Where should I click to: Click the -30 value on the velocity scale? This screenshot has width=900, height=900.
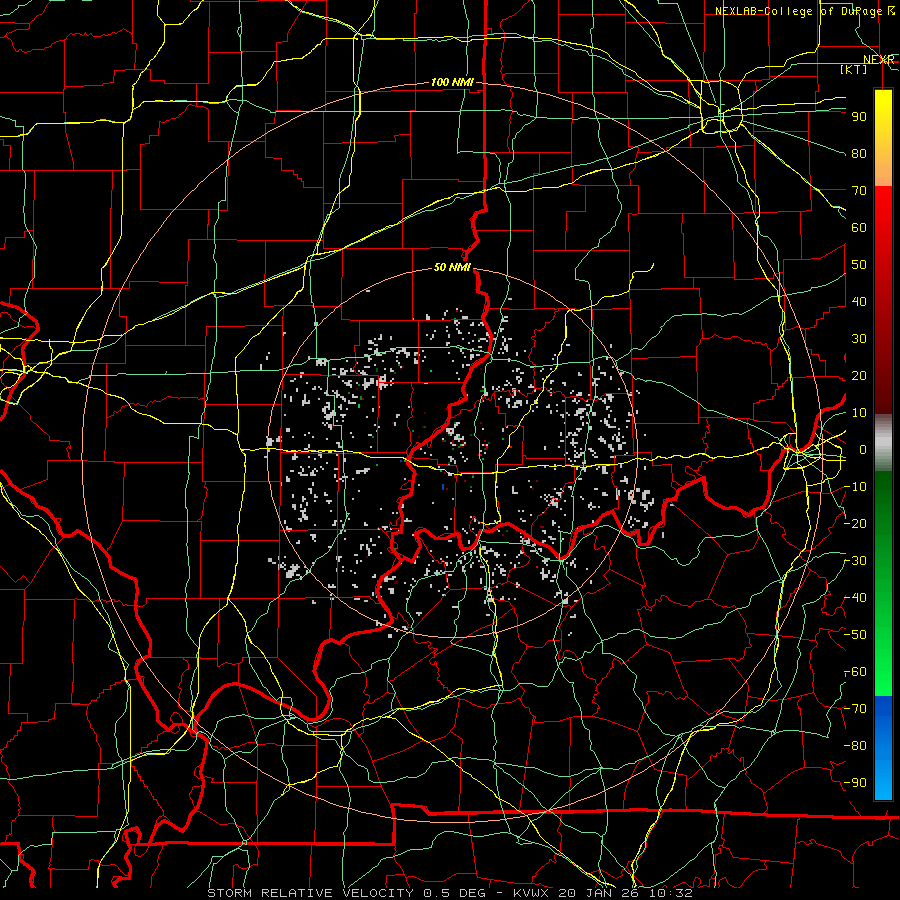pos(856,561)
